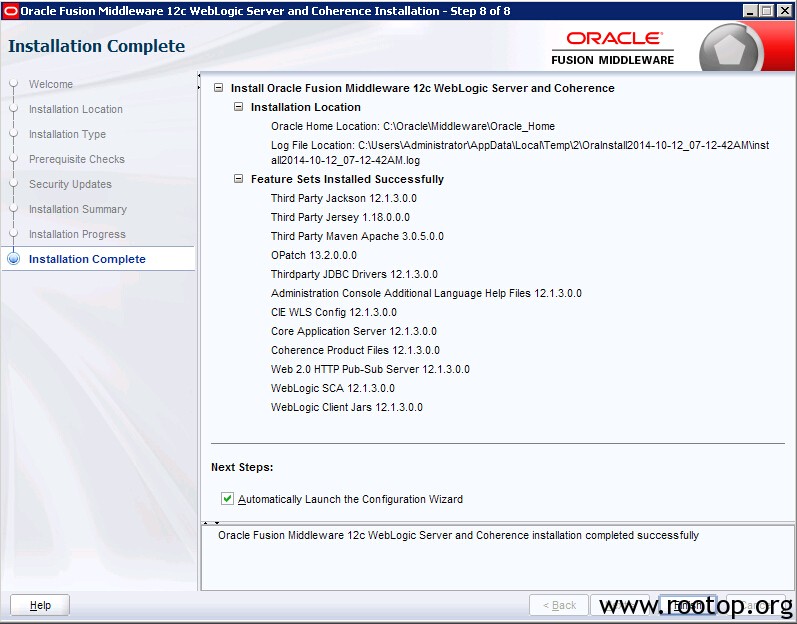This screenshot has width=797, height=624.
Task: Select Thirdparty JDBC Drivers 12.1.3.0.0 row
Action: coord(354,274)
